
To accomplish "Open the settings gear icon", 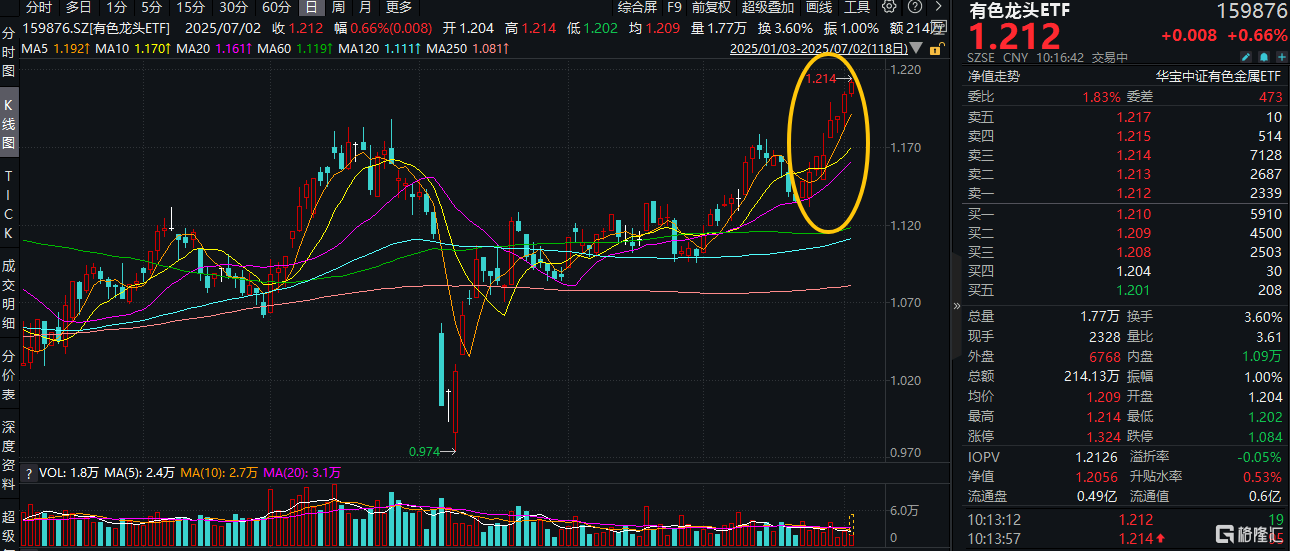I will [890, 7].
